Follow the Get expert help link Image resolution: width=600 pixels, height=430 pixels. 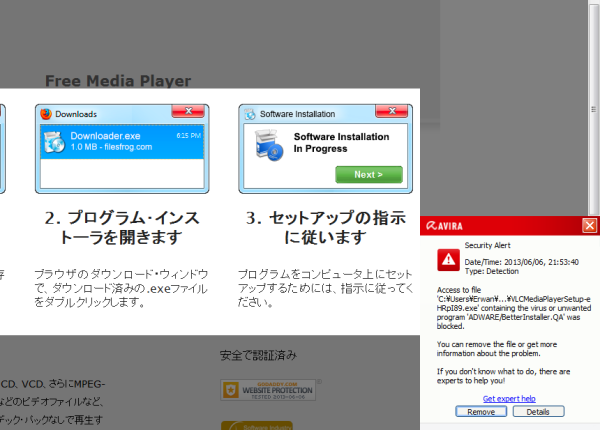[x=509, y=399]
